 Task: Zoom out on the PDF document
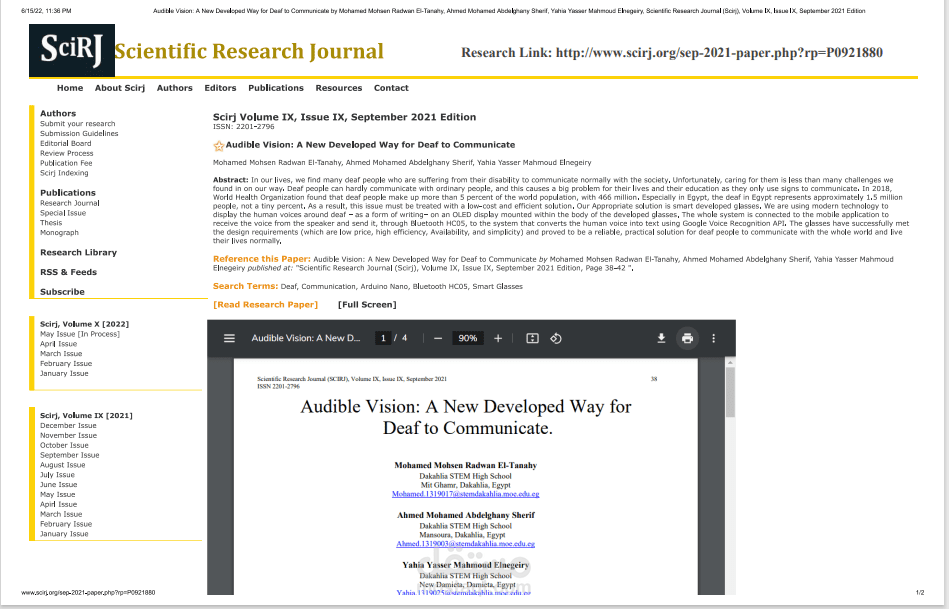438,338
